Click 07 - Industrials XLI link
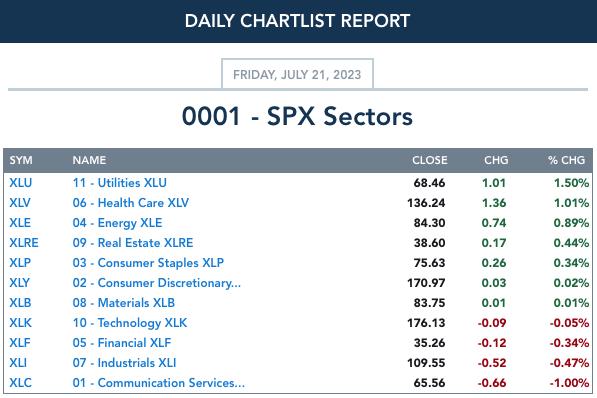The height and width of the screenshot is (398, 597). (x=125, y=363)
